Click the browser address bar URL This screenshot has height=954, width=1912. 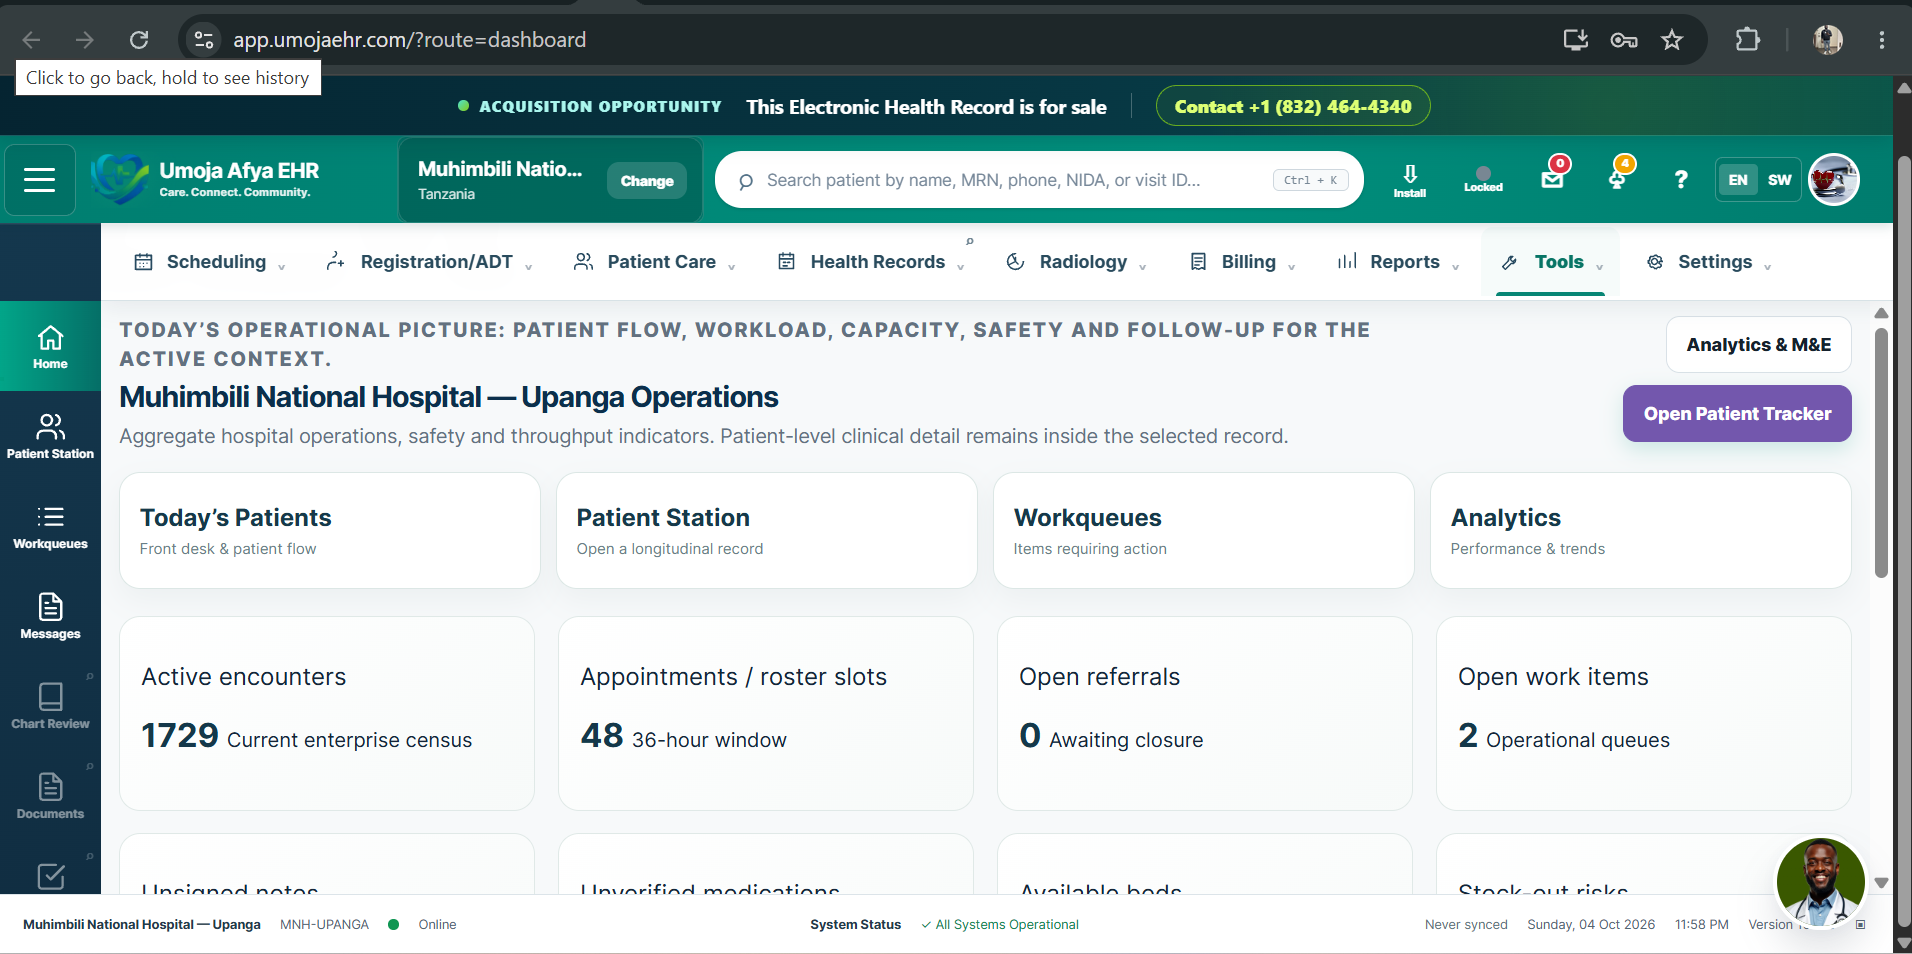click(410, 40)
